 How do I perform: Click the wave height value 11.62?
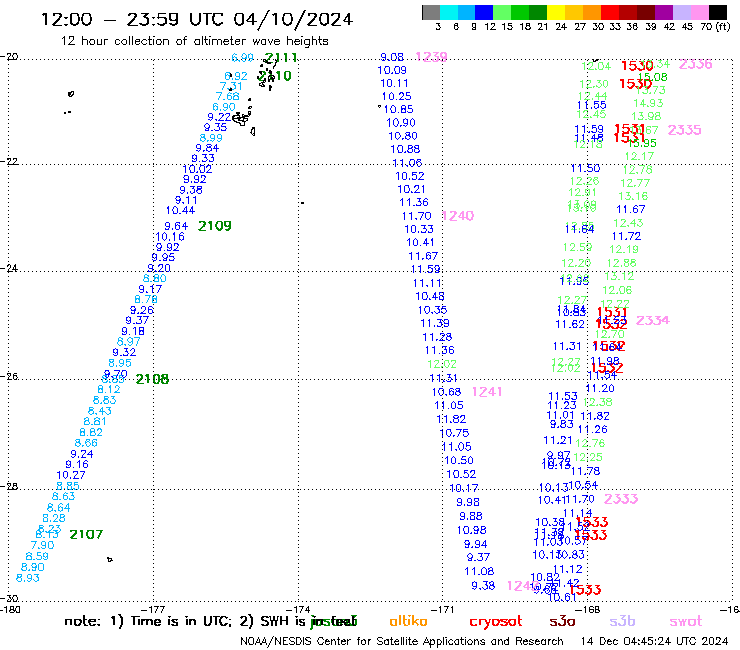(570, 324)
